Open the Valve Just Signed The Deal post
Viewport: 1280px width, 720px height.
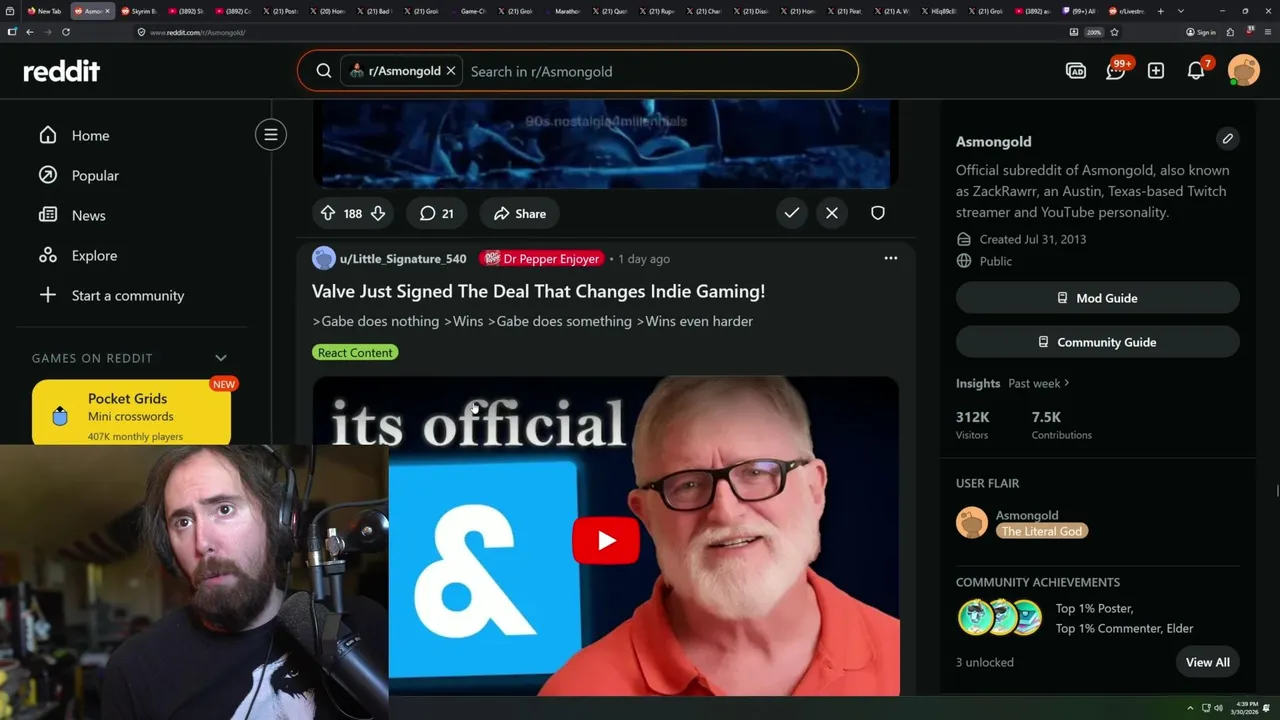[x=538, y=291]
